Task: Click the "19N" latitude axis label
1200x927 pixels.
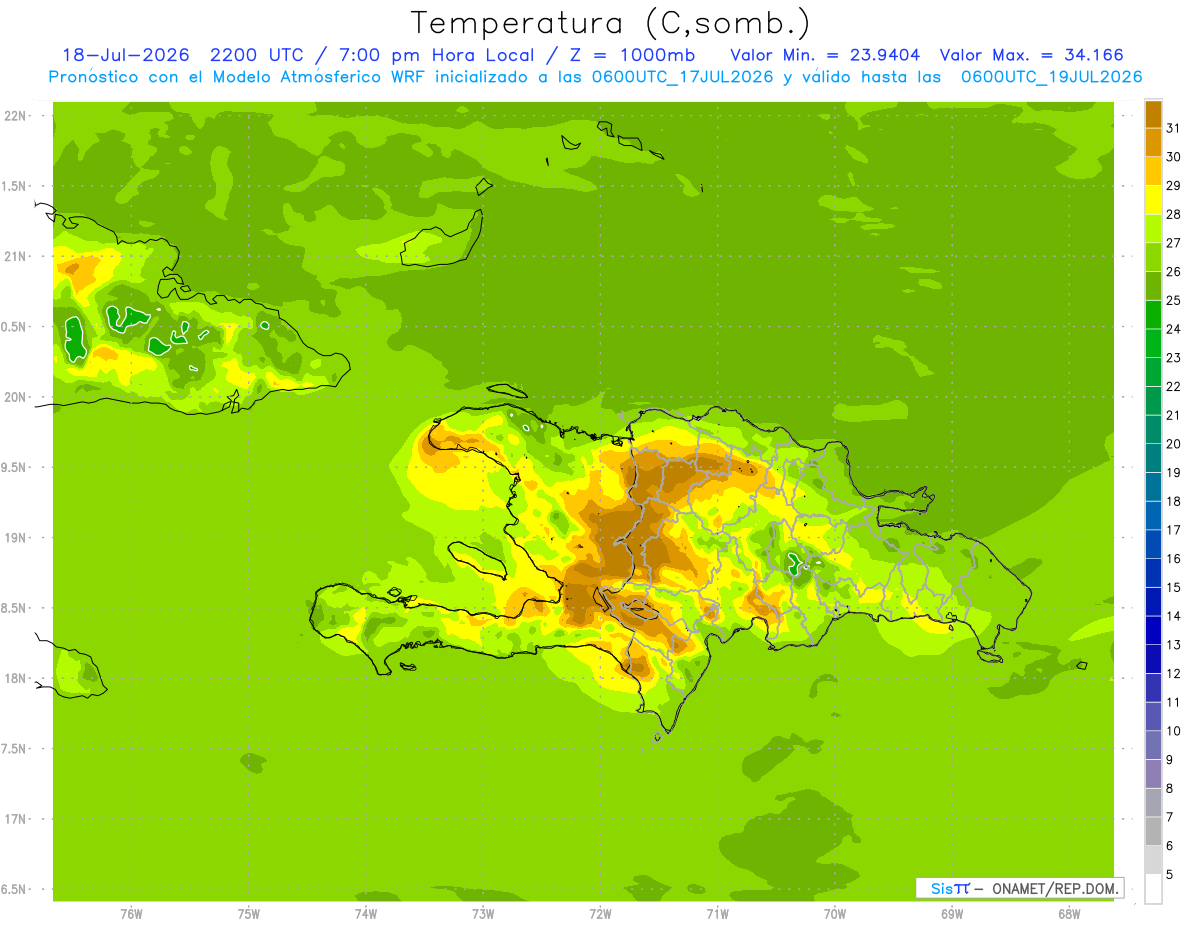Action: click(15, 537)
